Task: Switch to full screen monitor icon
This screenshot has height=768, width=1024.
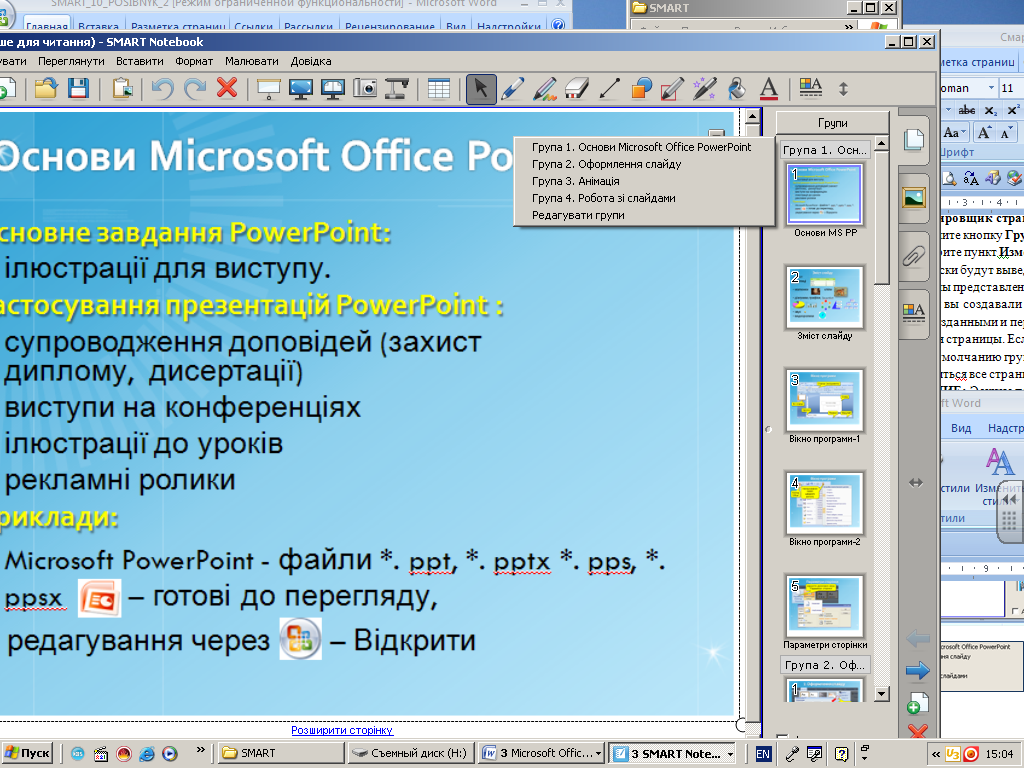Action: click(300, 88)
